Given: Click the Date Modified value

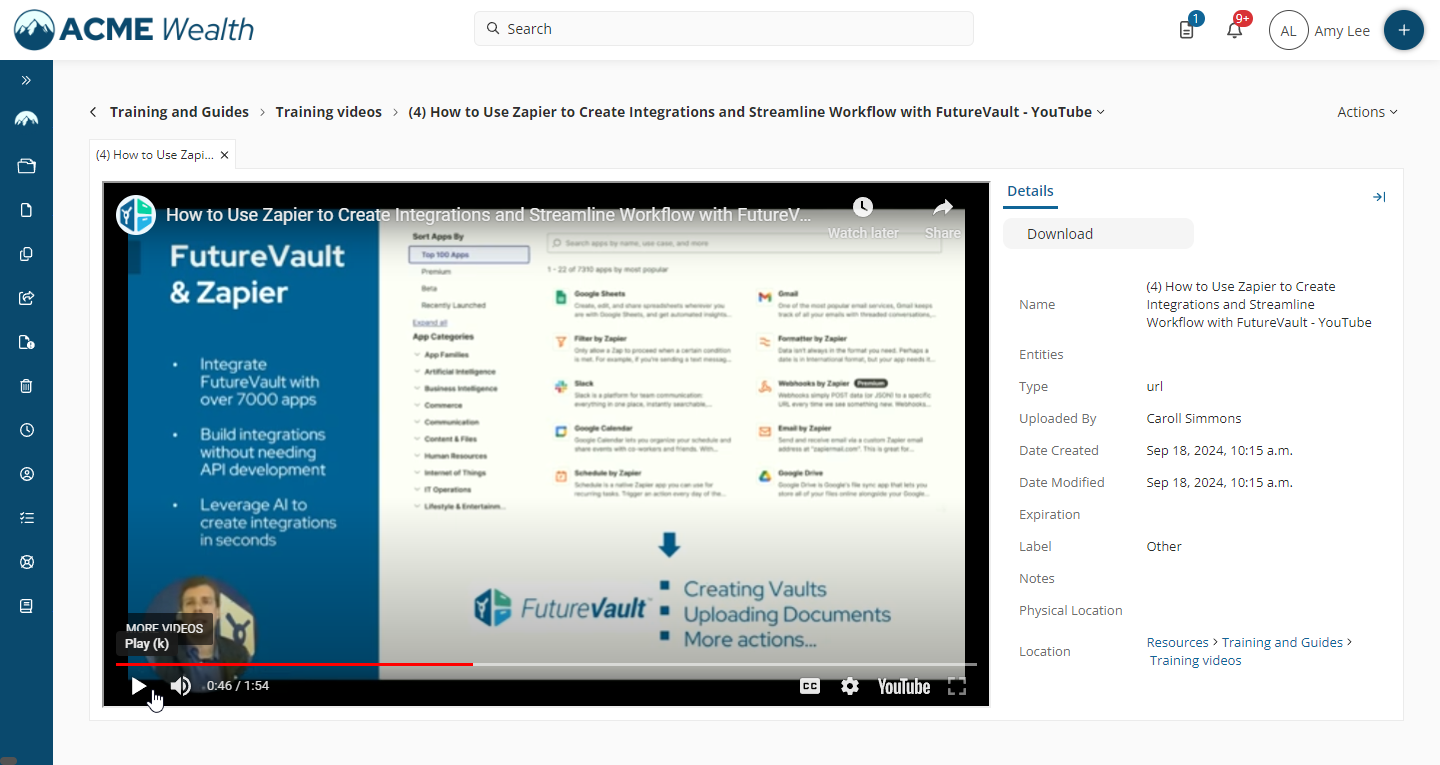Looking at the screenshot, I should pyautogui.click(x=1220, y=482).
